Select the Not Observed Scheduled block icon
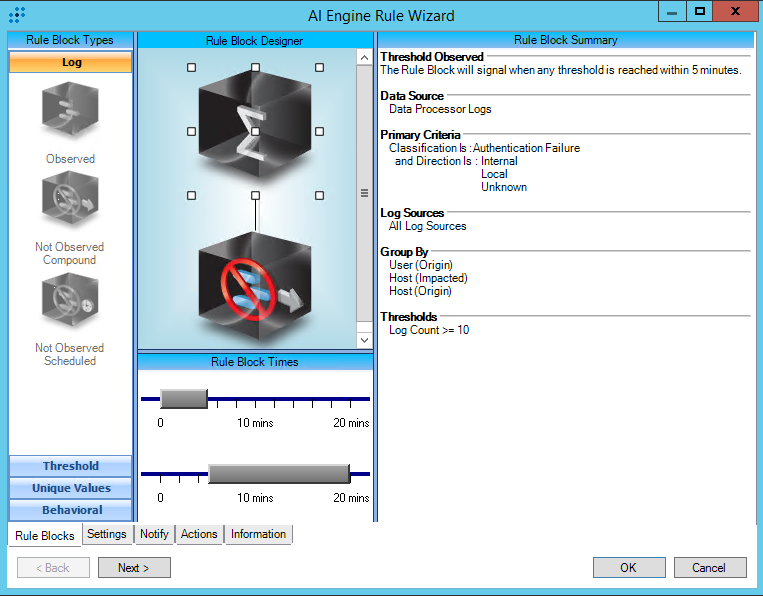Screen dimensions: 763x596 pos(70,305)
